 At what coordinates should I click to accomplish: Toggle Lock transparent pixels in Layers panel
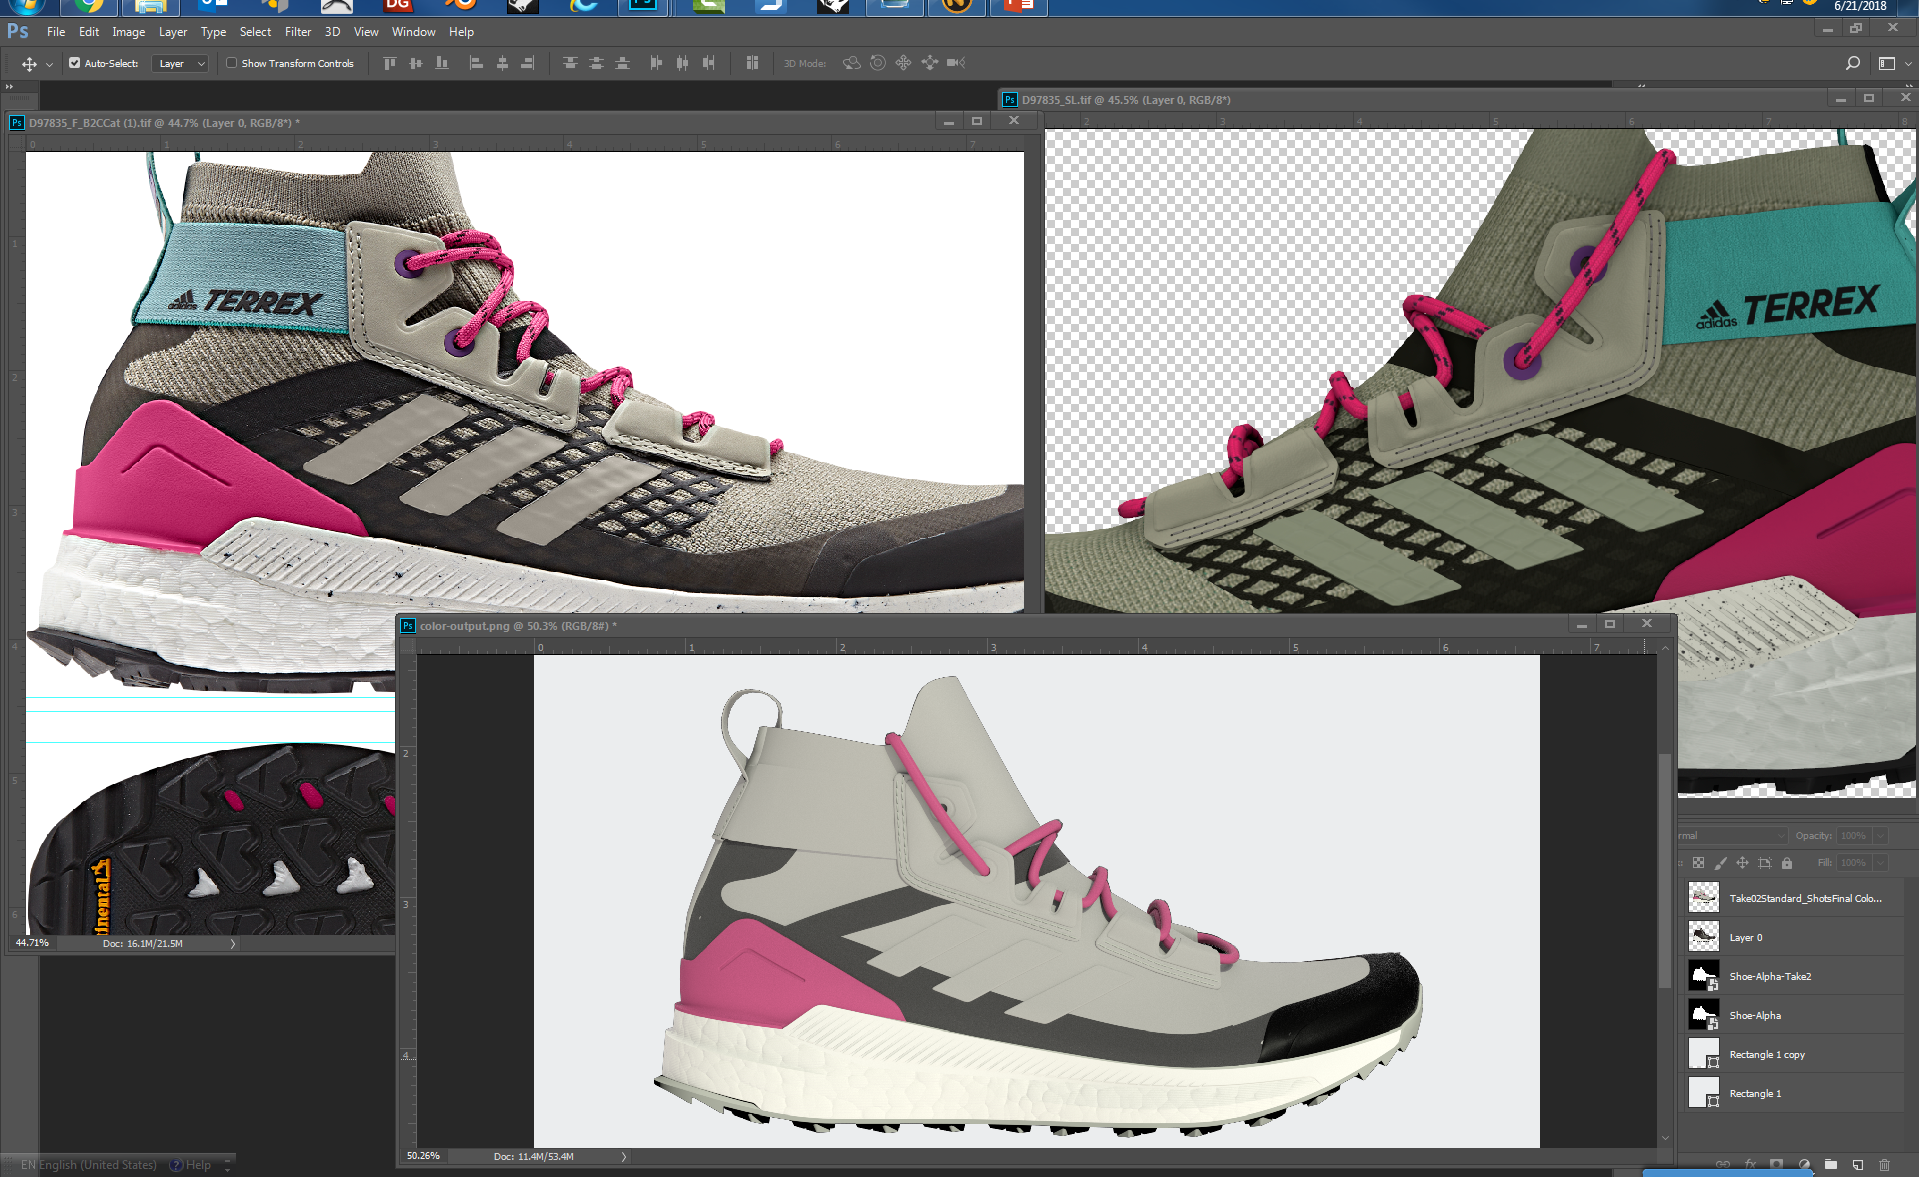1698,863
